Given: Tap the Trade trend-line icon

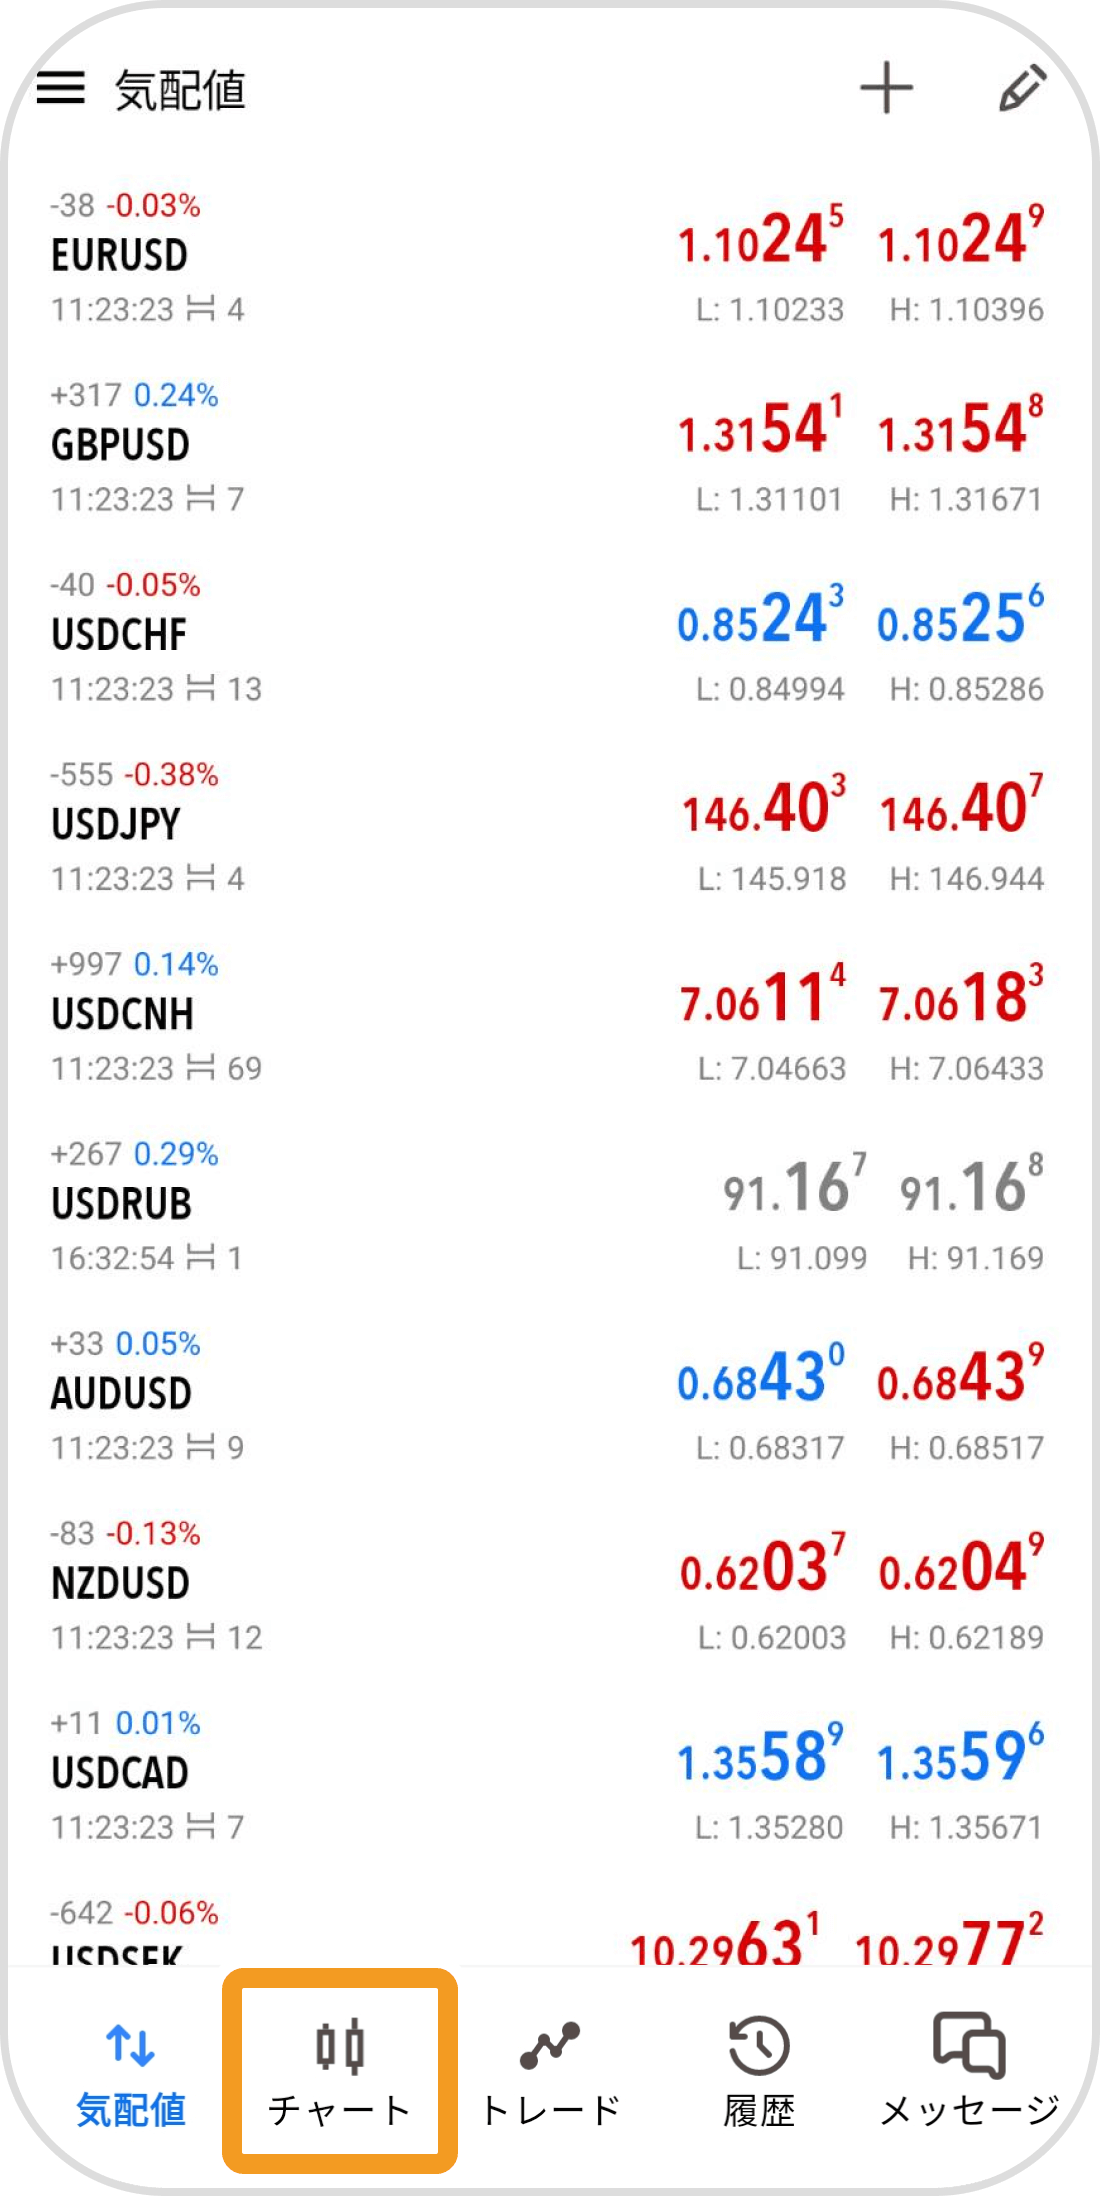Looking at the screenshot, I should click(x=550, y=2045).
